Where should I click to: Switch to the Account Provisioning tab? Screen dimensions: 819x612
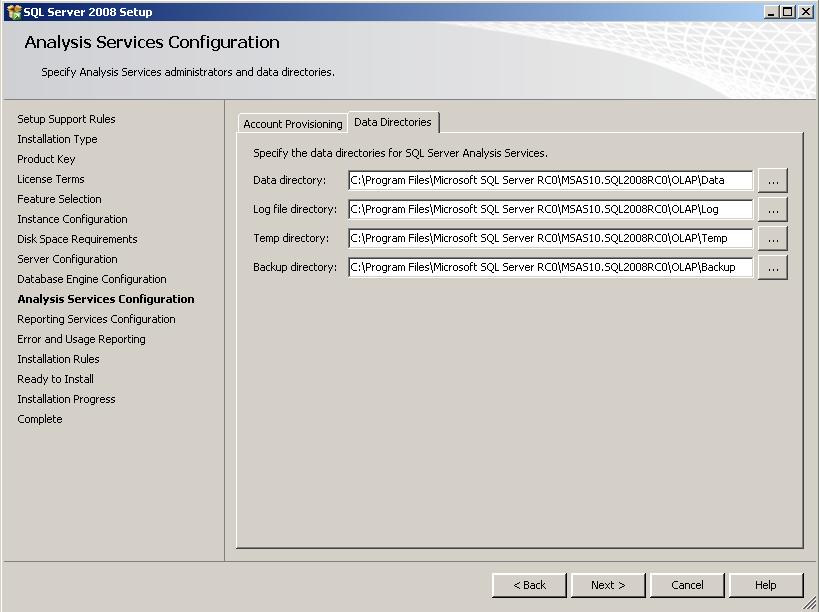(x=292, y=124)
